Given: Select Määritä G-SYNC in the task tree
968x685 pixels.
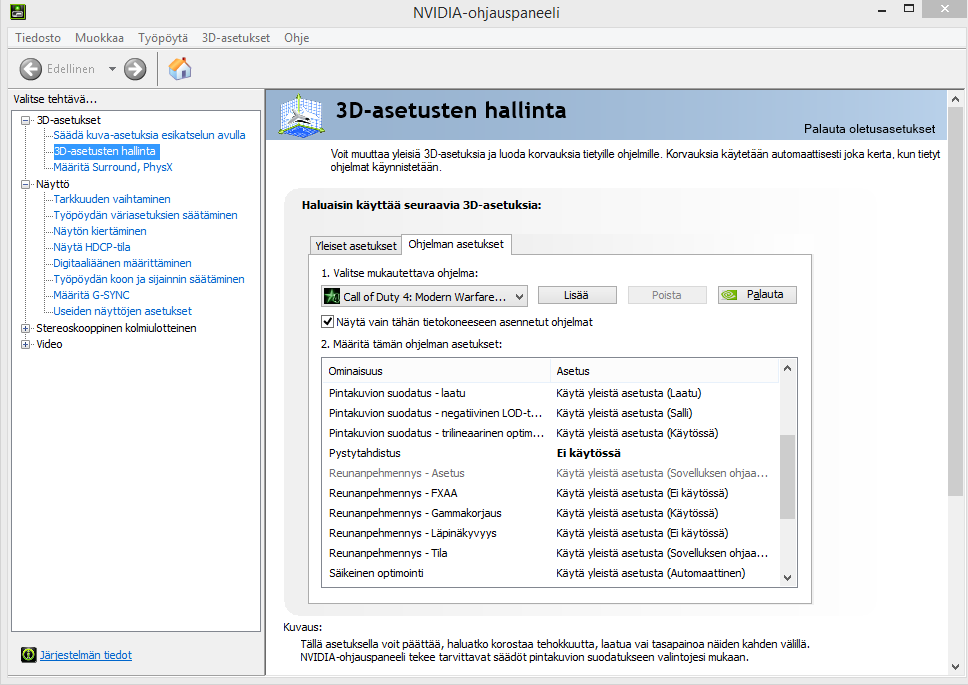Looking at the screenshot, I should [x=91, y=295].
